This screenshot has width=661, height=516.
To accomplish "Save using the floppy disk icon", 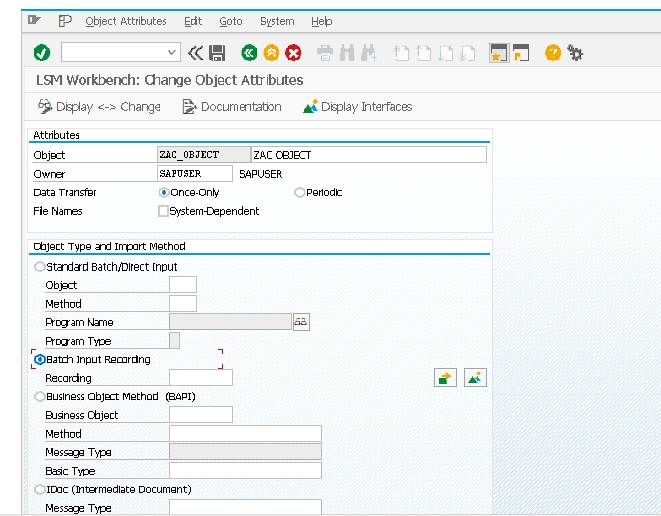I will pyautogui.click(x=218, y=53).
